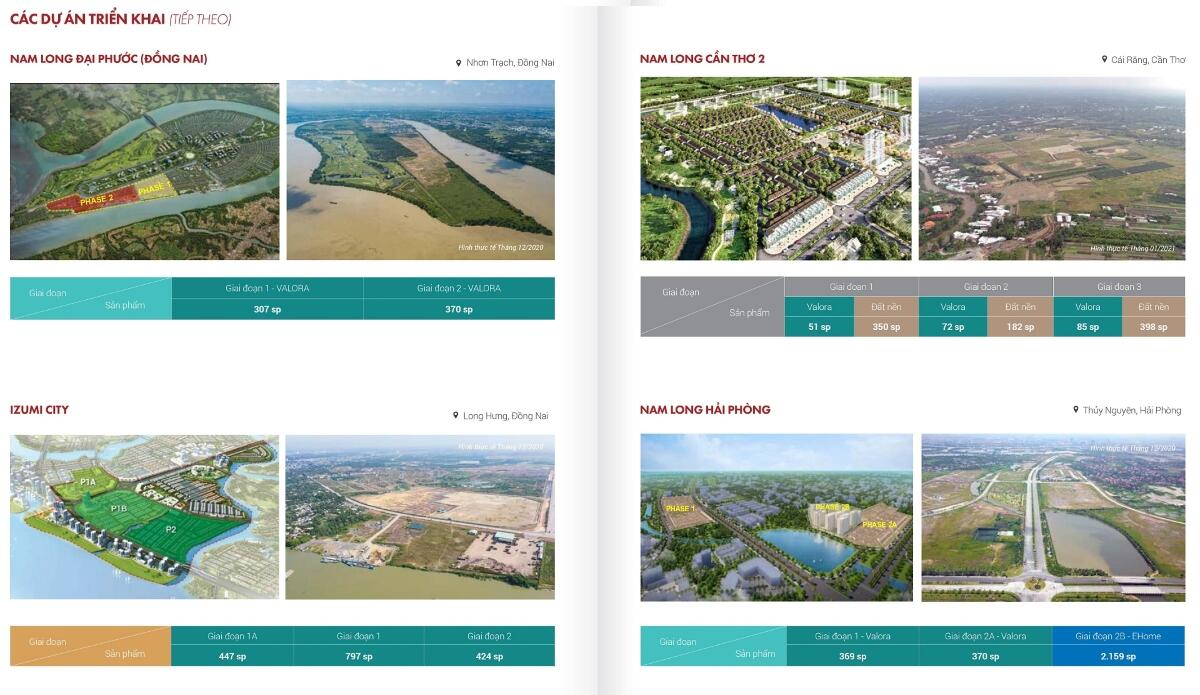View the Hải Phòng aerial photo with lake
Image resolution: width=1200 pixels, height=695 pixels.
(1052, 517)
